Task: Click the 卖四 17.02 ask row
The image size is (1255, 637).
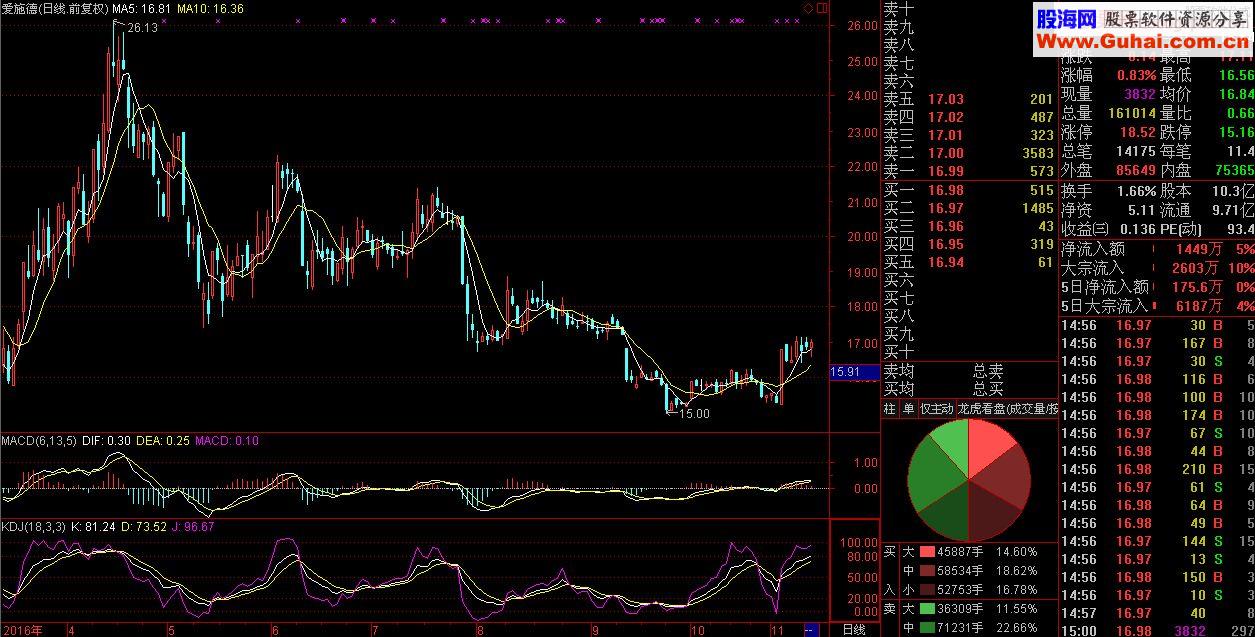Action: [x=969, y=117]
